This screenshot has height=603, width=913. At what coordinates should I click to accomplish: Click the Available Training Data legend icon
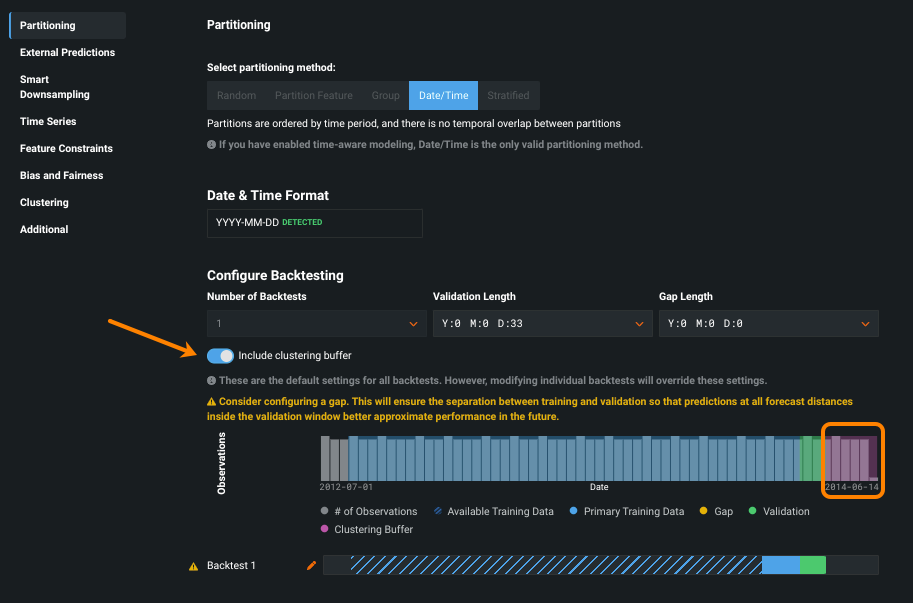(437, 512)
